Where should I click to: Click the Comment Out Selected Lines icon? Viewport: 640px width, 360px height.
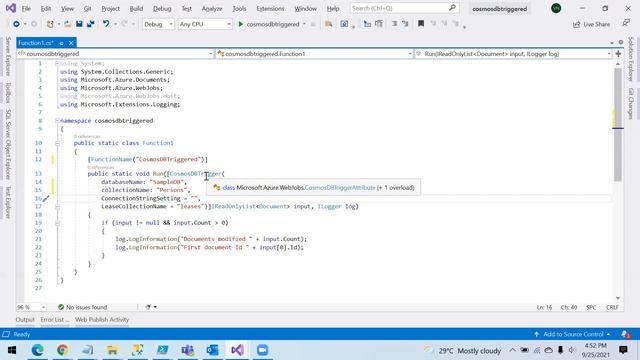tap(395, 24)
